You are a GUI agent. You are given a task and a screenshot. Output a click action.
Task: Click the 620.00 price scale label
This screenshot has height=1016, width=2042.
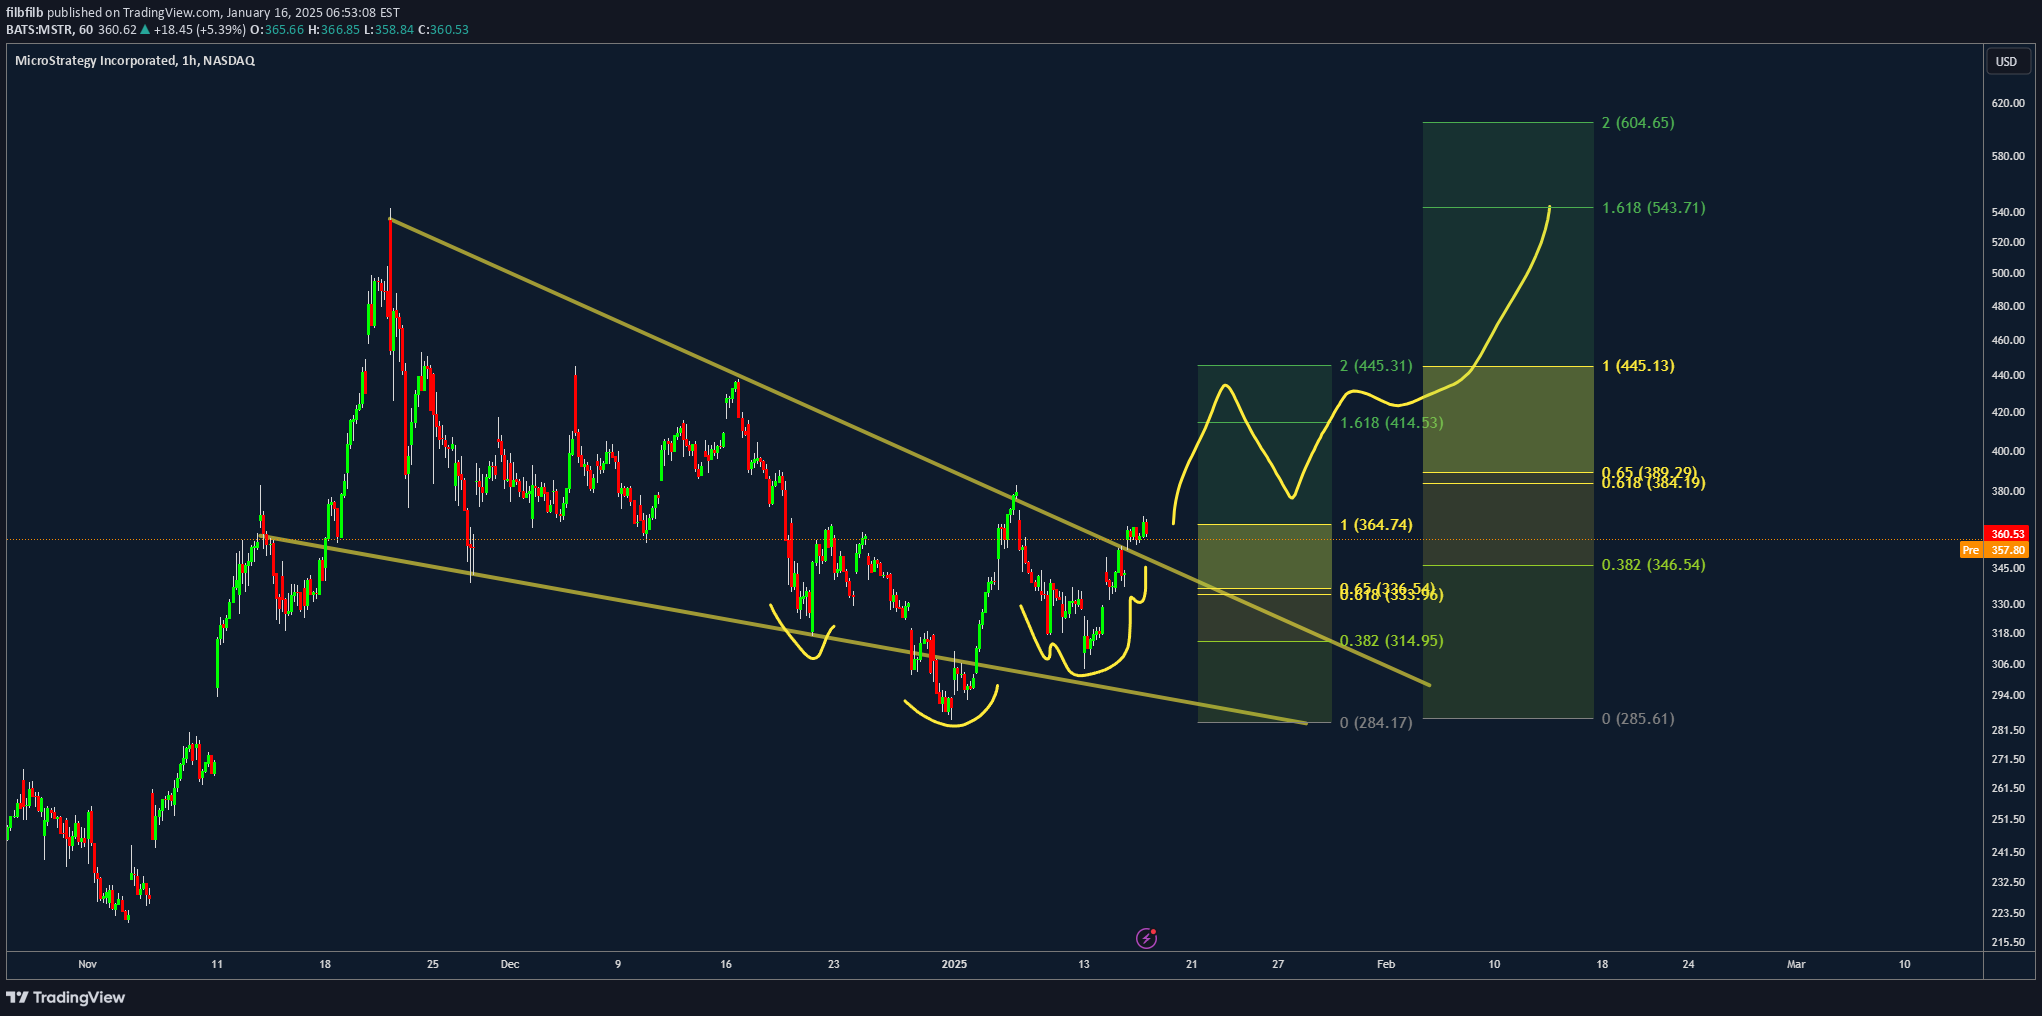(2007, 103)
